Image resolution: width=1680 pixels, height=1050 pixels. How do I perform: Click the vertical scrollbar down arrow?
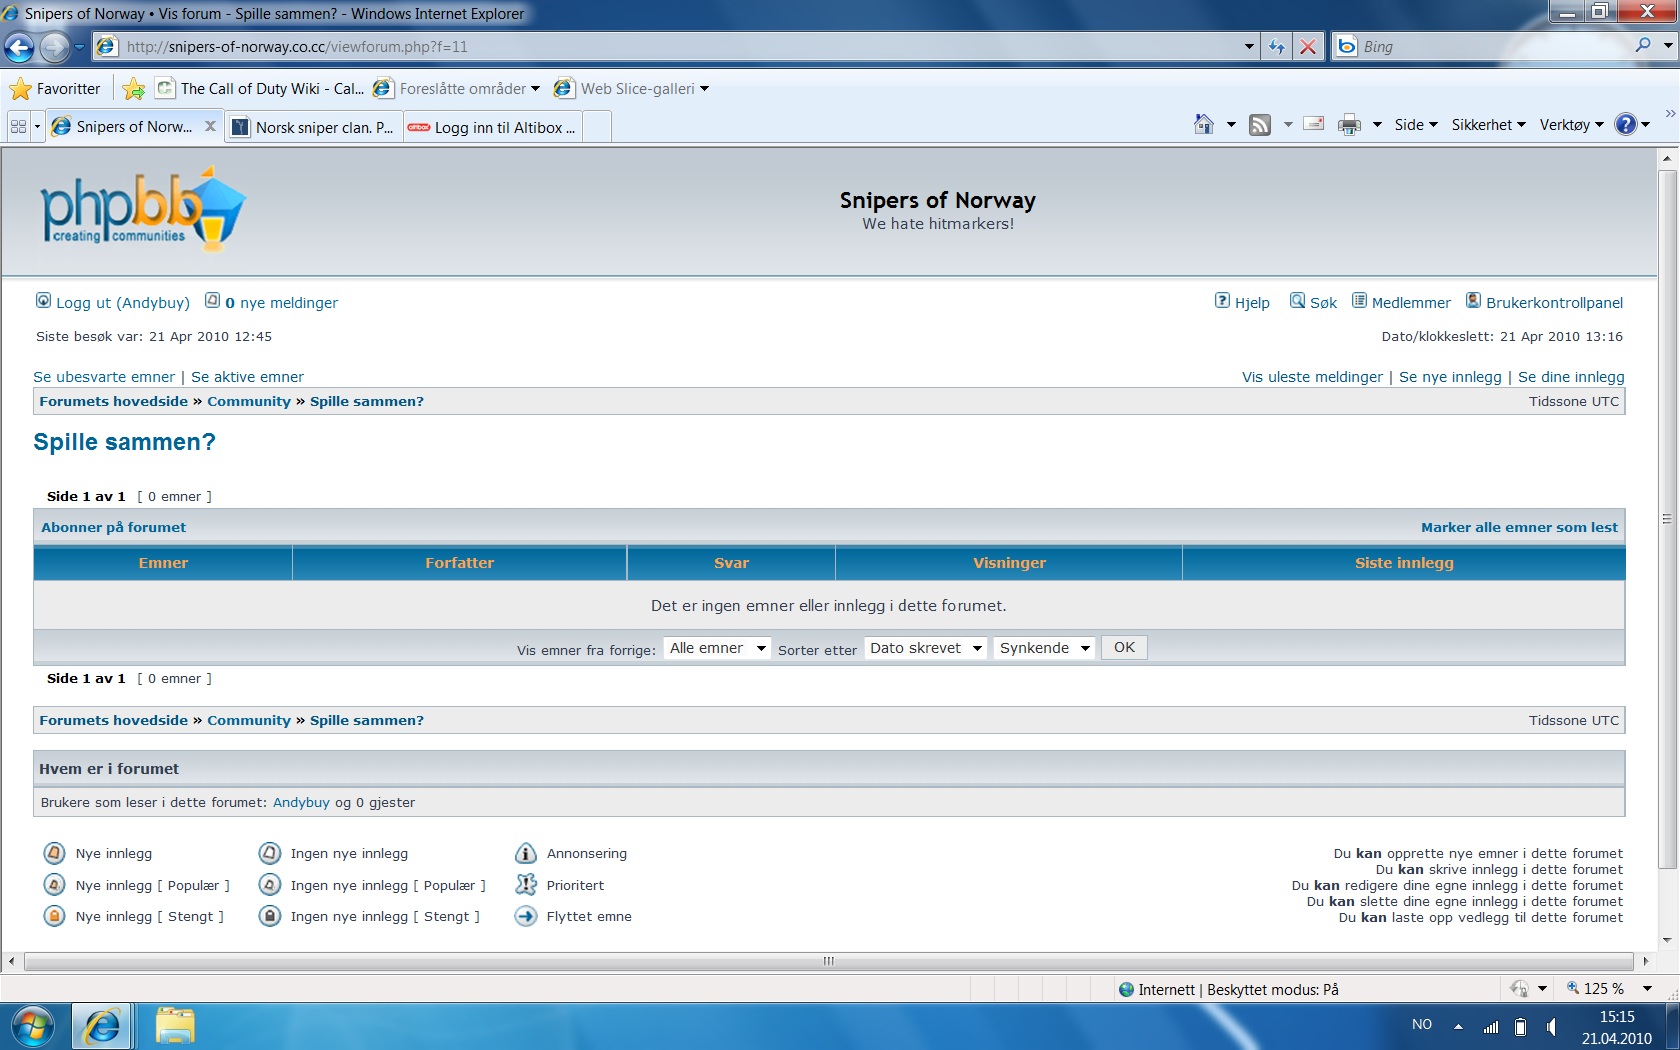(x=1667, y=939)
